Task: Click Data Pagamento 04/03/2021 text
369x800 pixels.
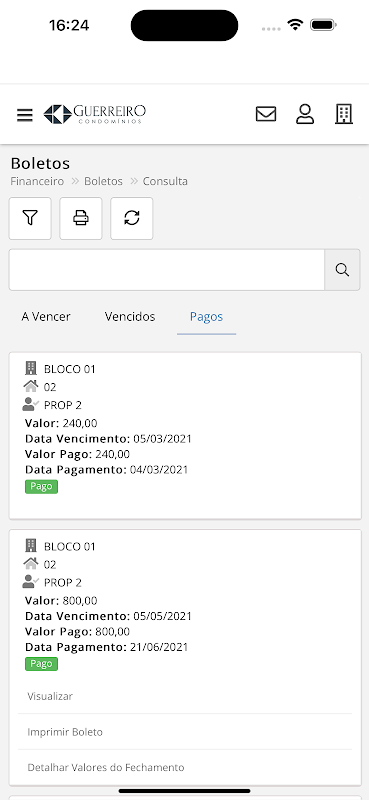Action: 106,470
